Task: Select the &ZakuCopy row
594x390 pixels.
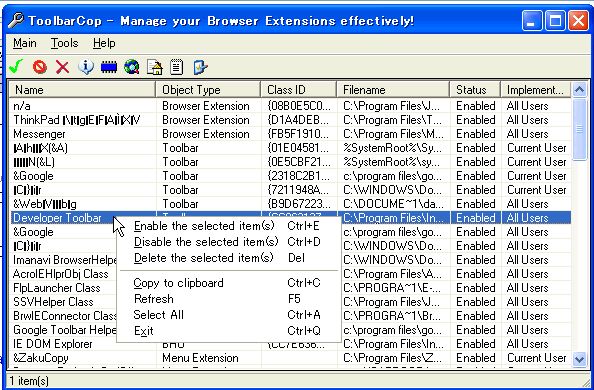Action: (x=290, y=358)
